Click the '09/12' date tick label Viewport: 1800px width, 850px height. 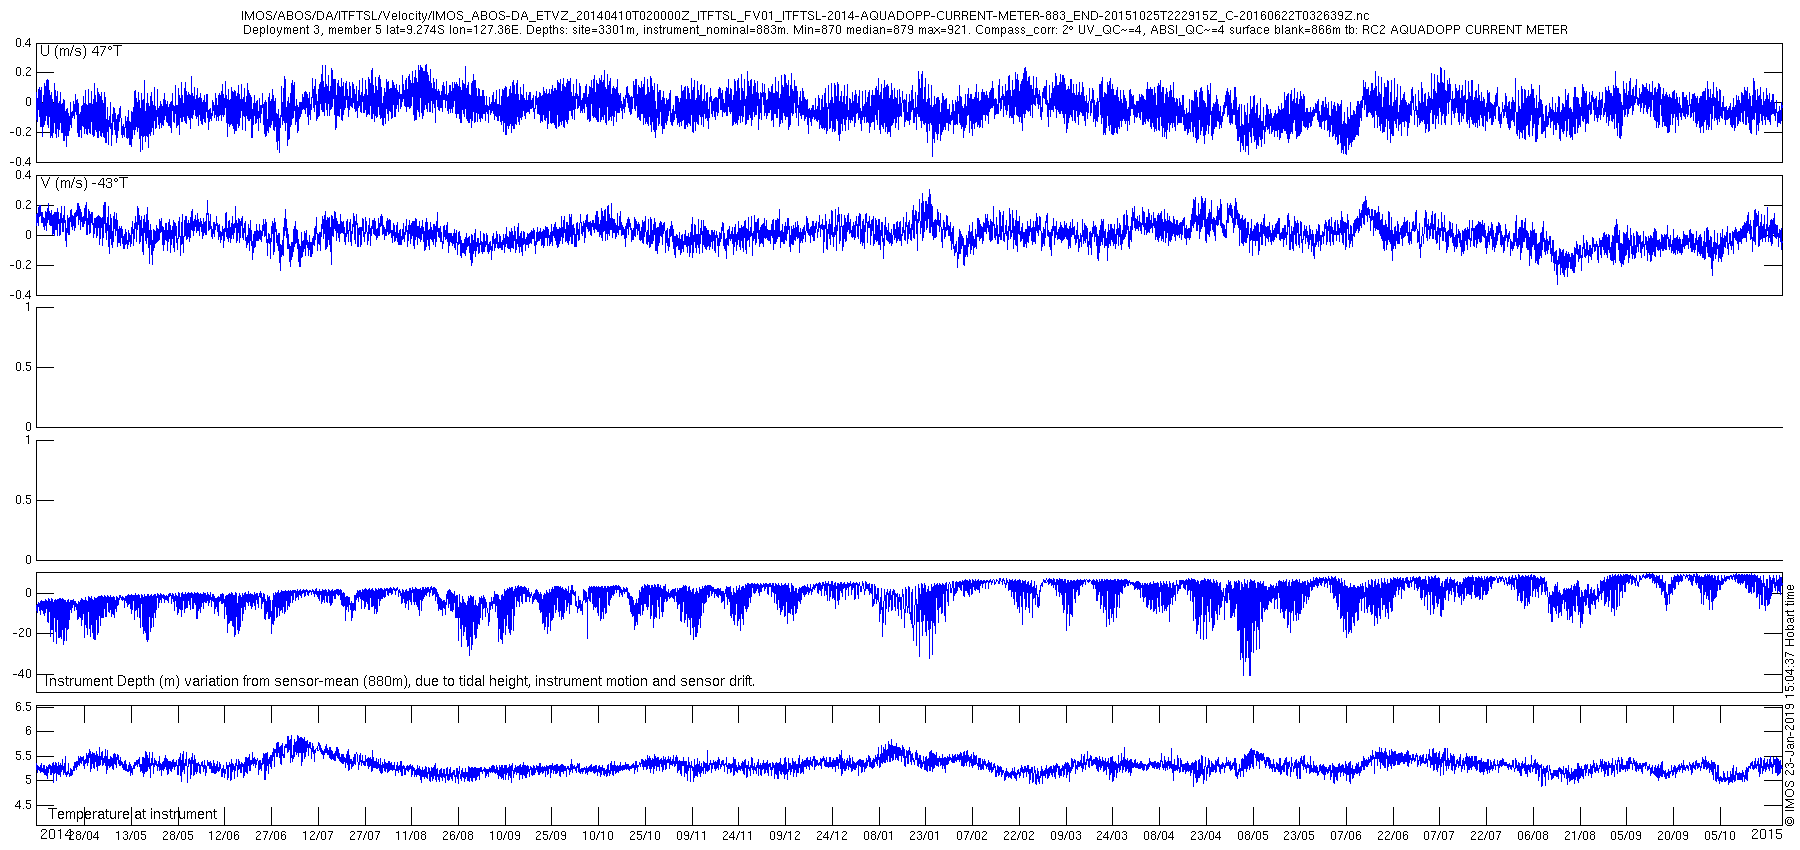click(785, 836)
